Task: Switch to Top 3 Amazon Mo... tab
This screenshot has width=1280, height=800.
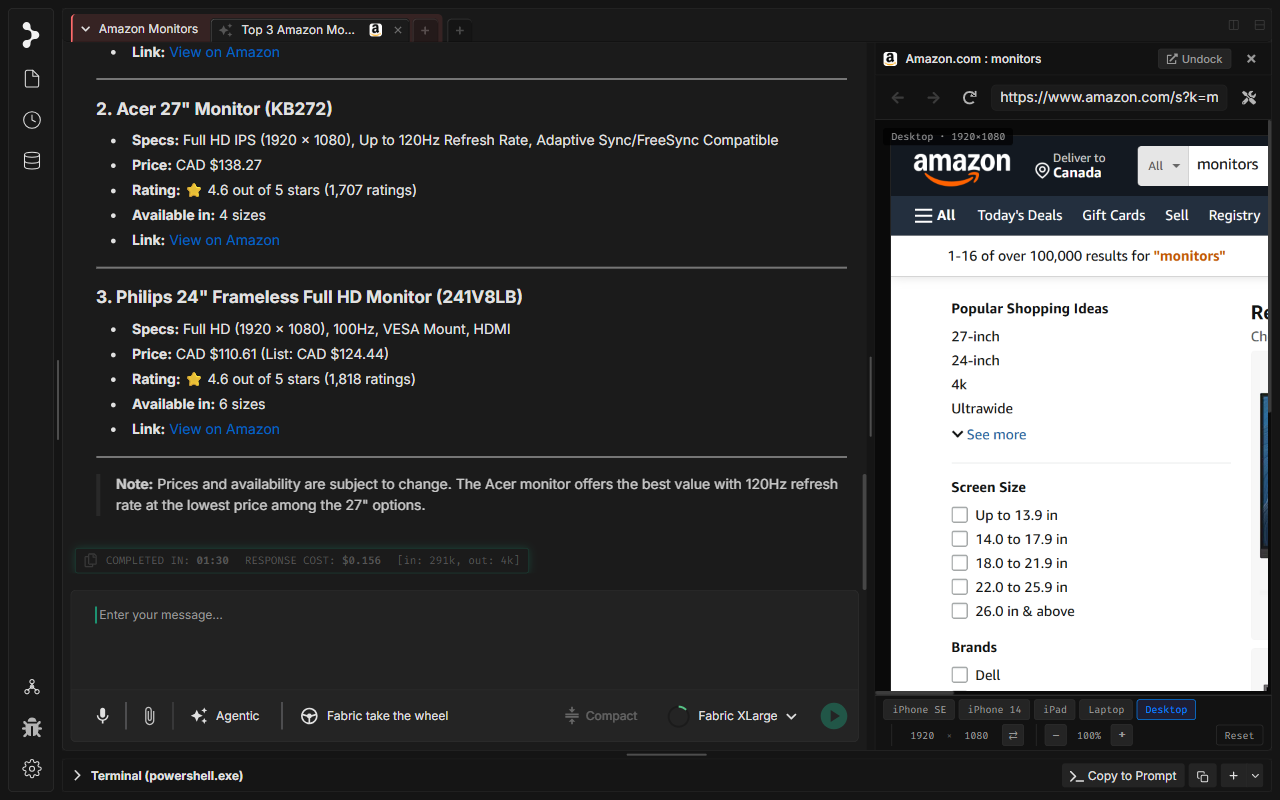Action: point(300,30)
